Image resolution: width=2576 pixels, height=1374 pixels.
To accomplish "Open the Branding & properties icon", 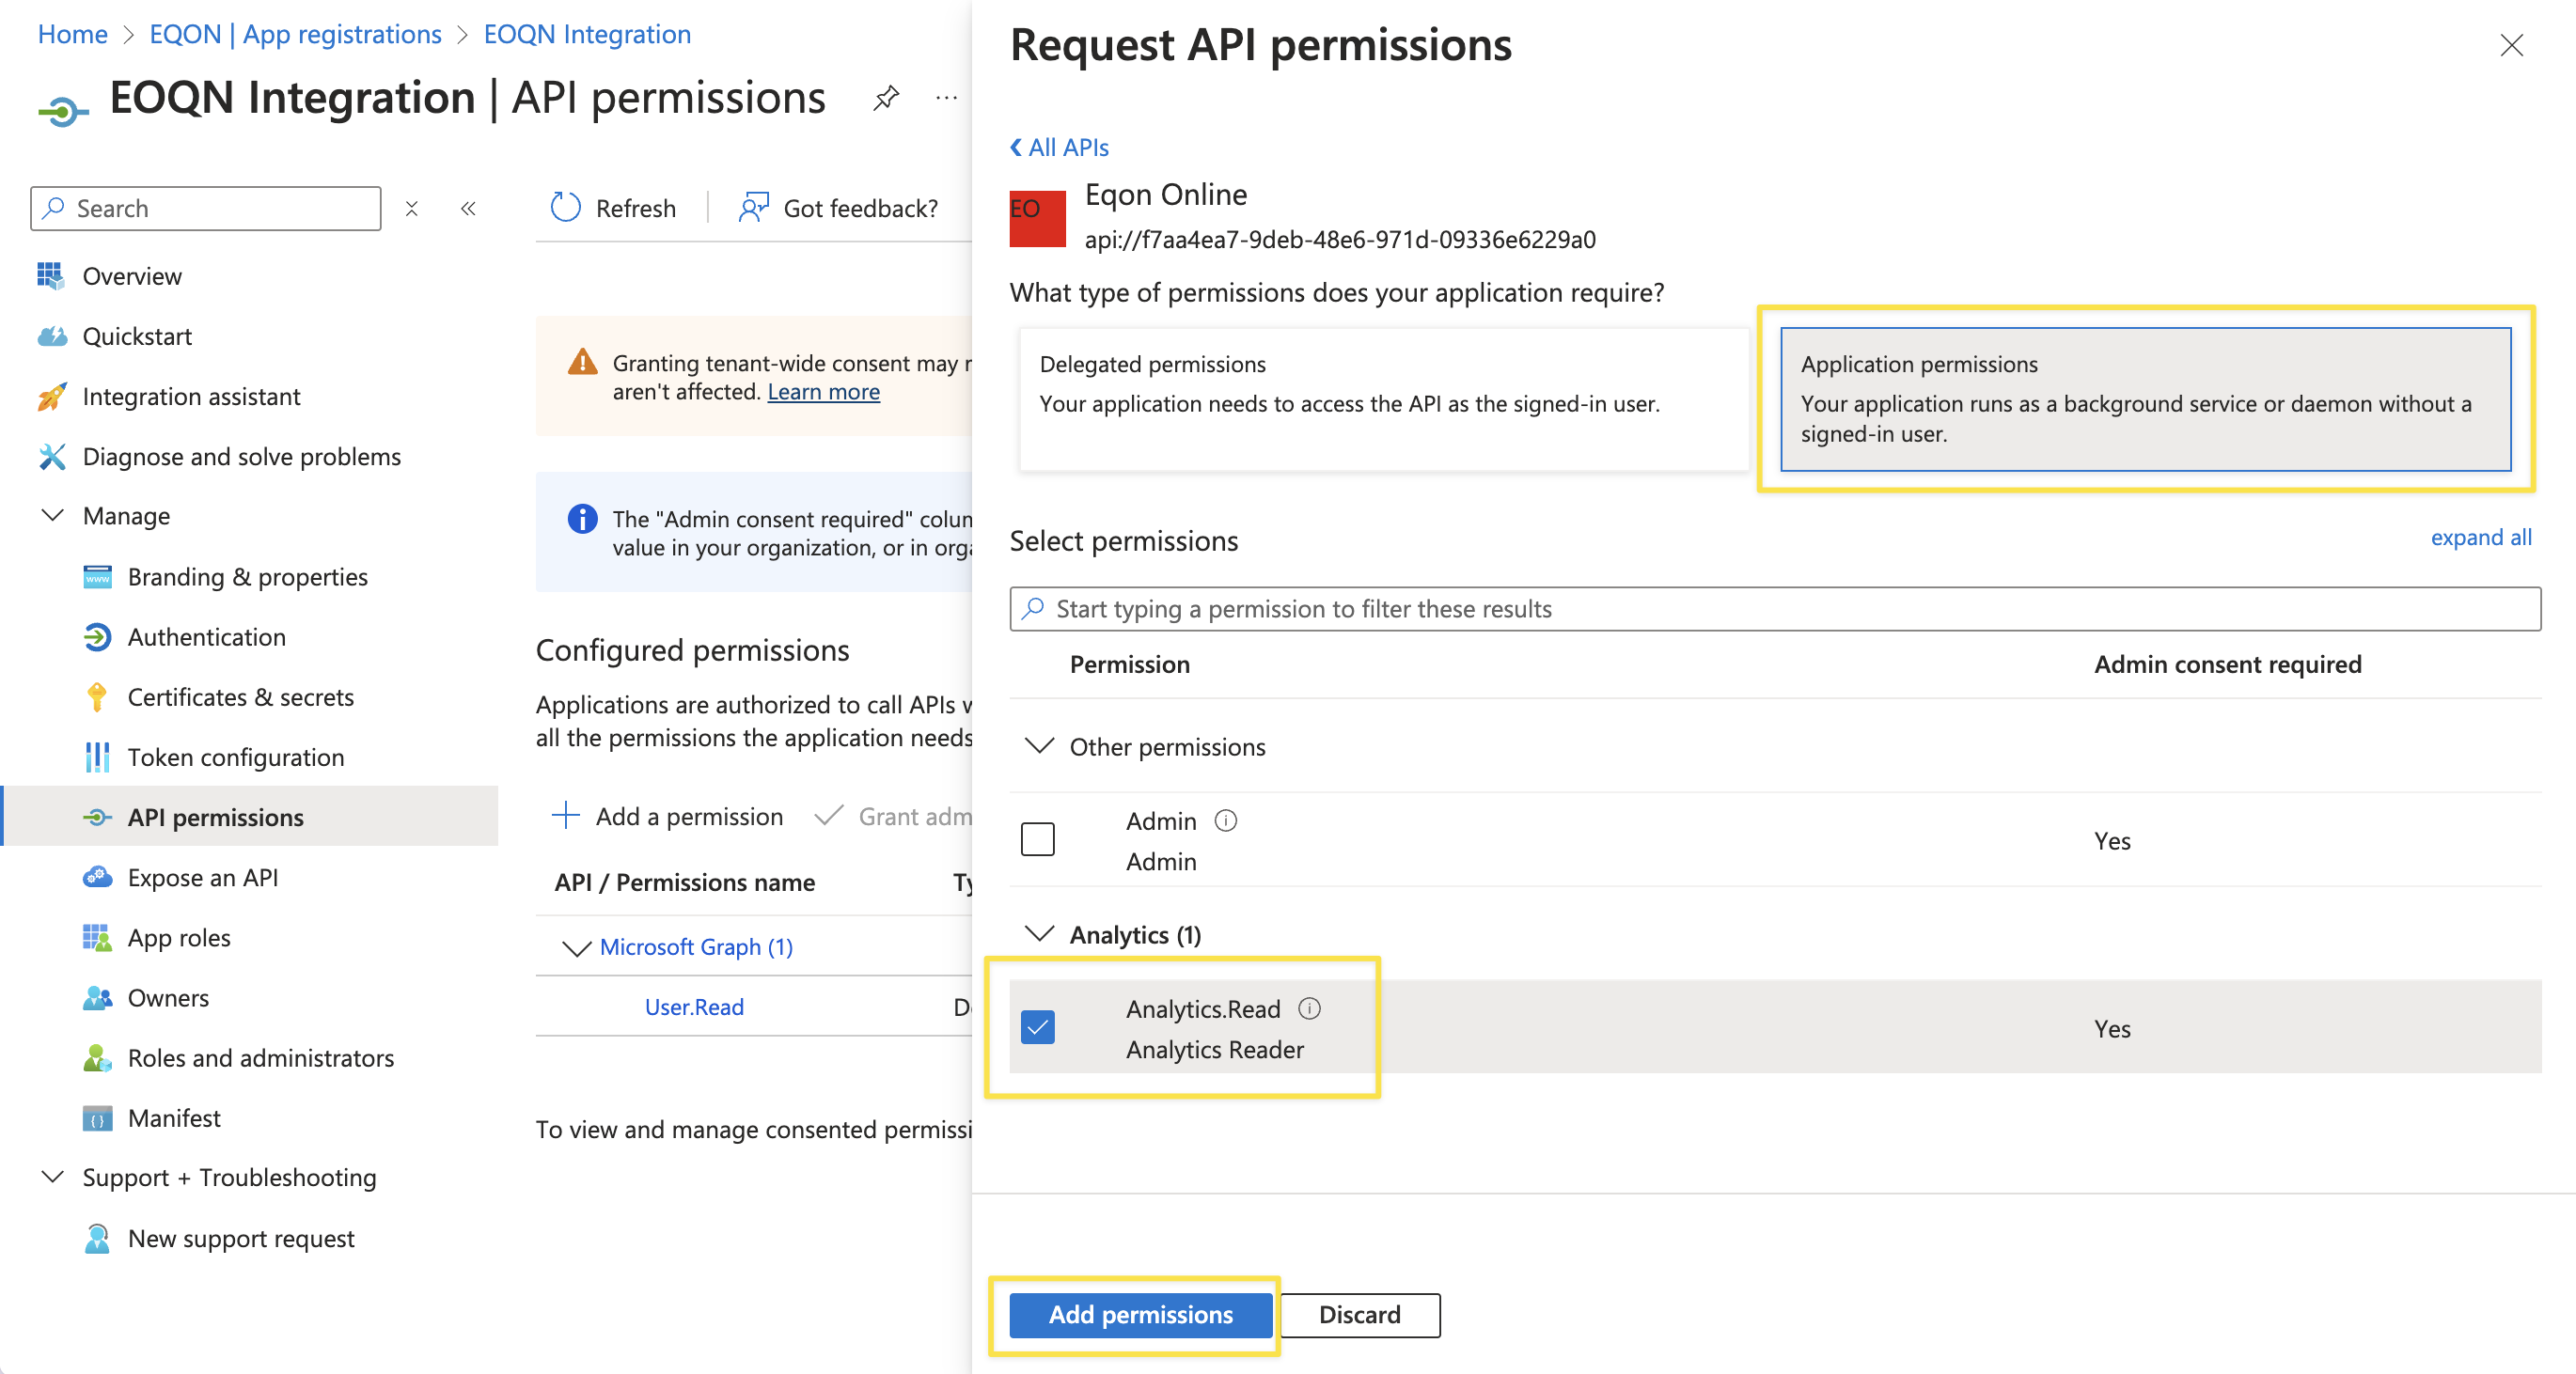I will point(97,577).
